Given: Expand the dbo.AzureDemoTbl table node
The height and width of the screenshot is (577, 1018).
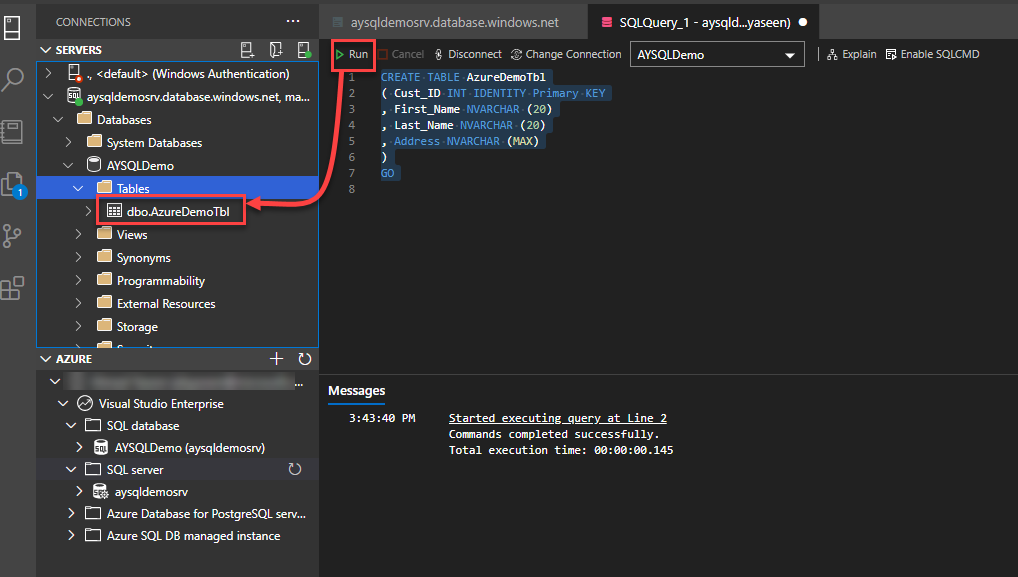Looking at the screenshot, I should pos(88,211).
